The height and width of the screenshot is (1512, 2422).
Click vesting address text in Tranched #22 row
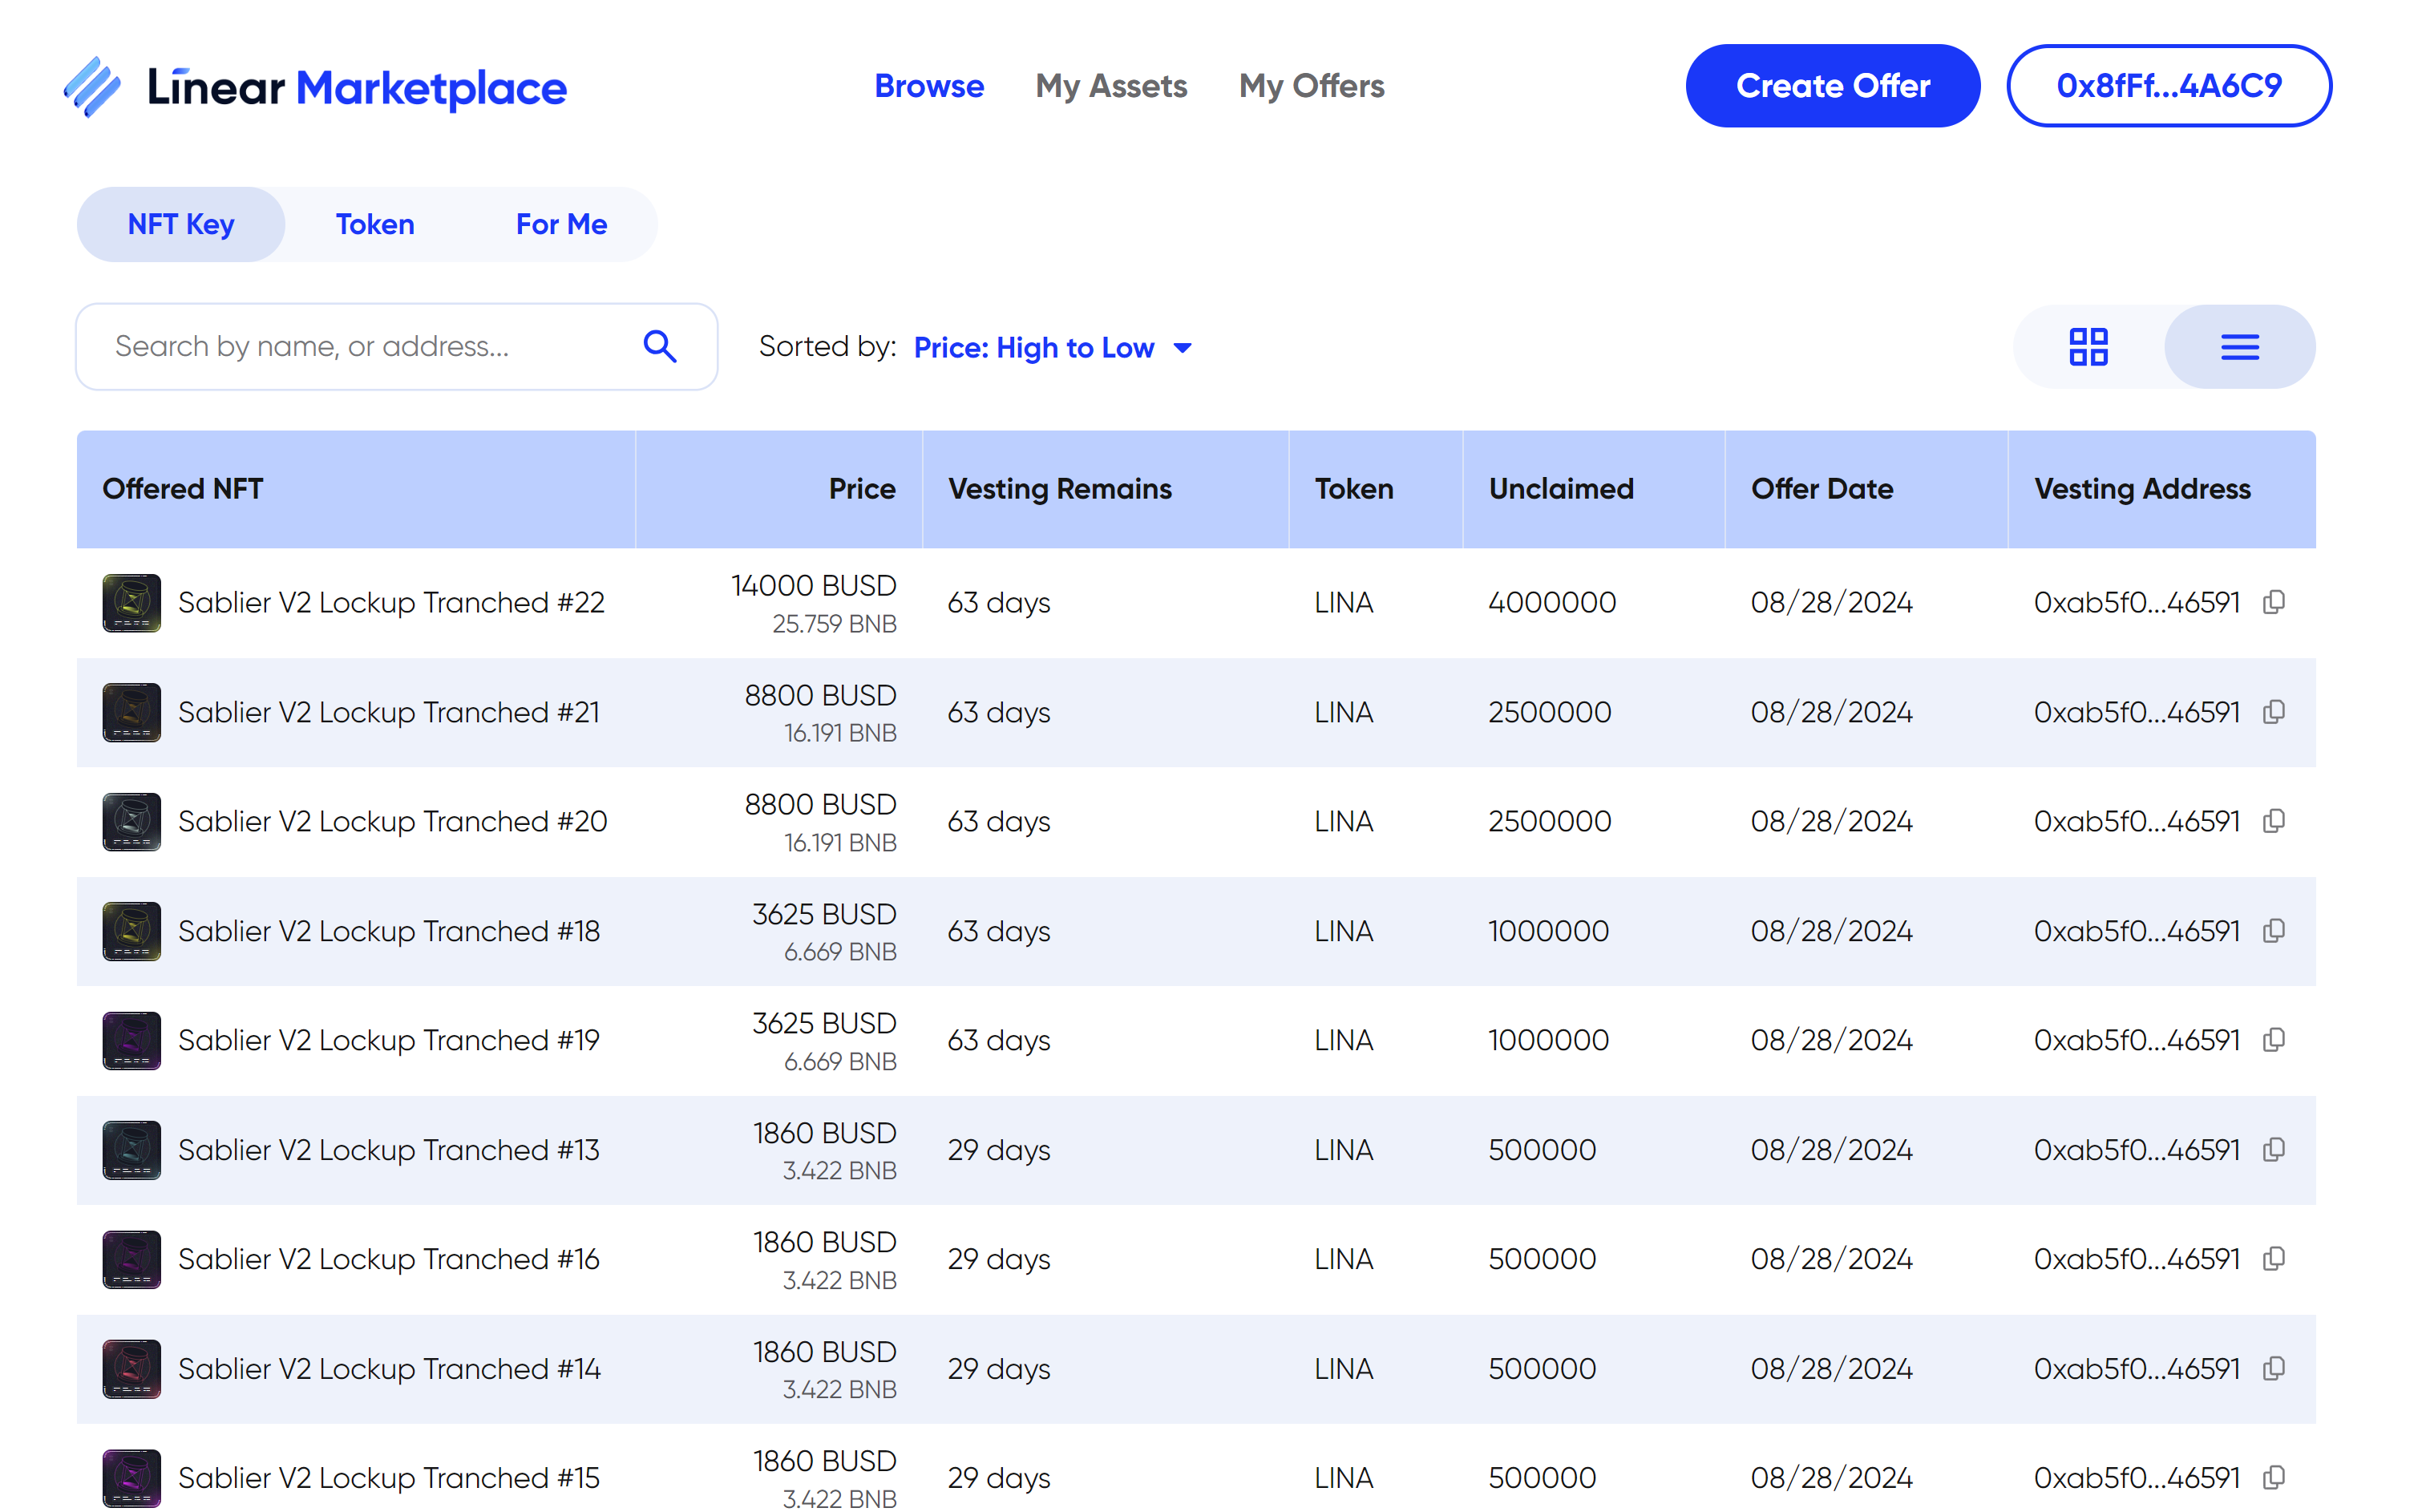[2137, 602]
